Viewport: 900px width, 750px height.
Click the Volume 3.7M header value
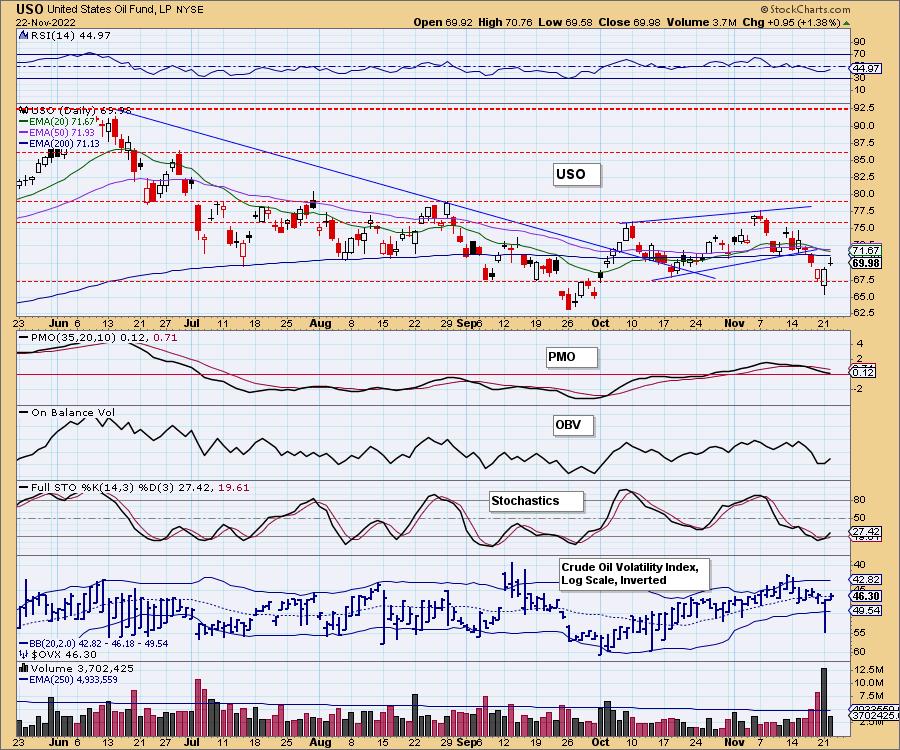(701, 22)
